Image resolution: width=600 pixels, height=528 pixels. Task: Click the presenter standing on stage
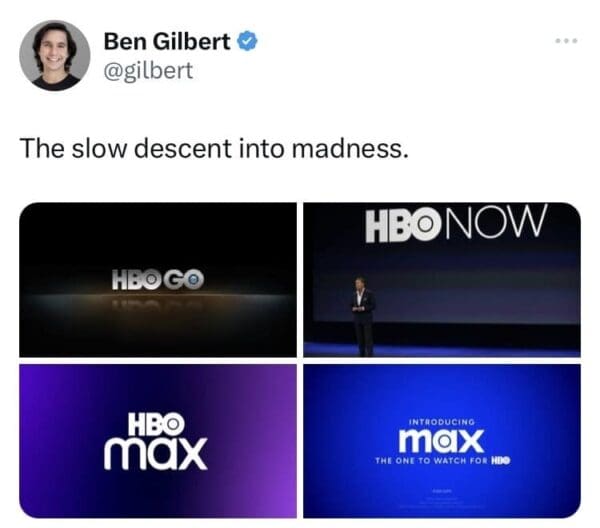click(362, 316)
